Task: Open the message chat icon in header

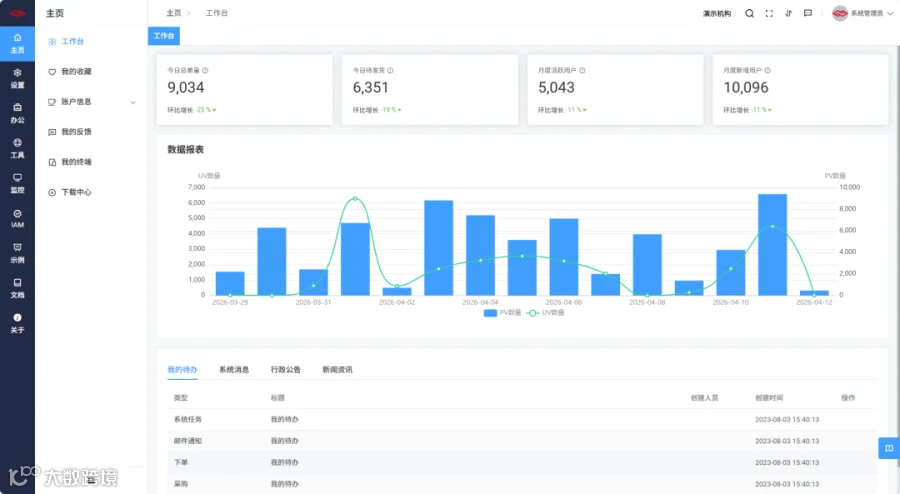Action: (x=808, y=13)
